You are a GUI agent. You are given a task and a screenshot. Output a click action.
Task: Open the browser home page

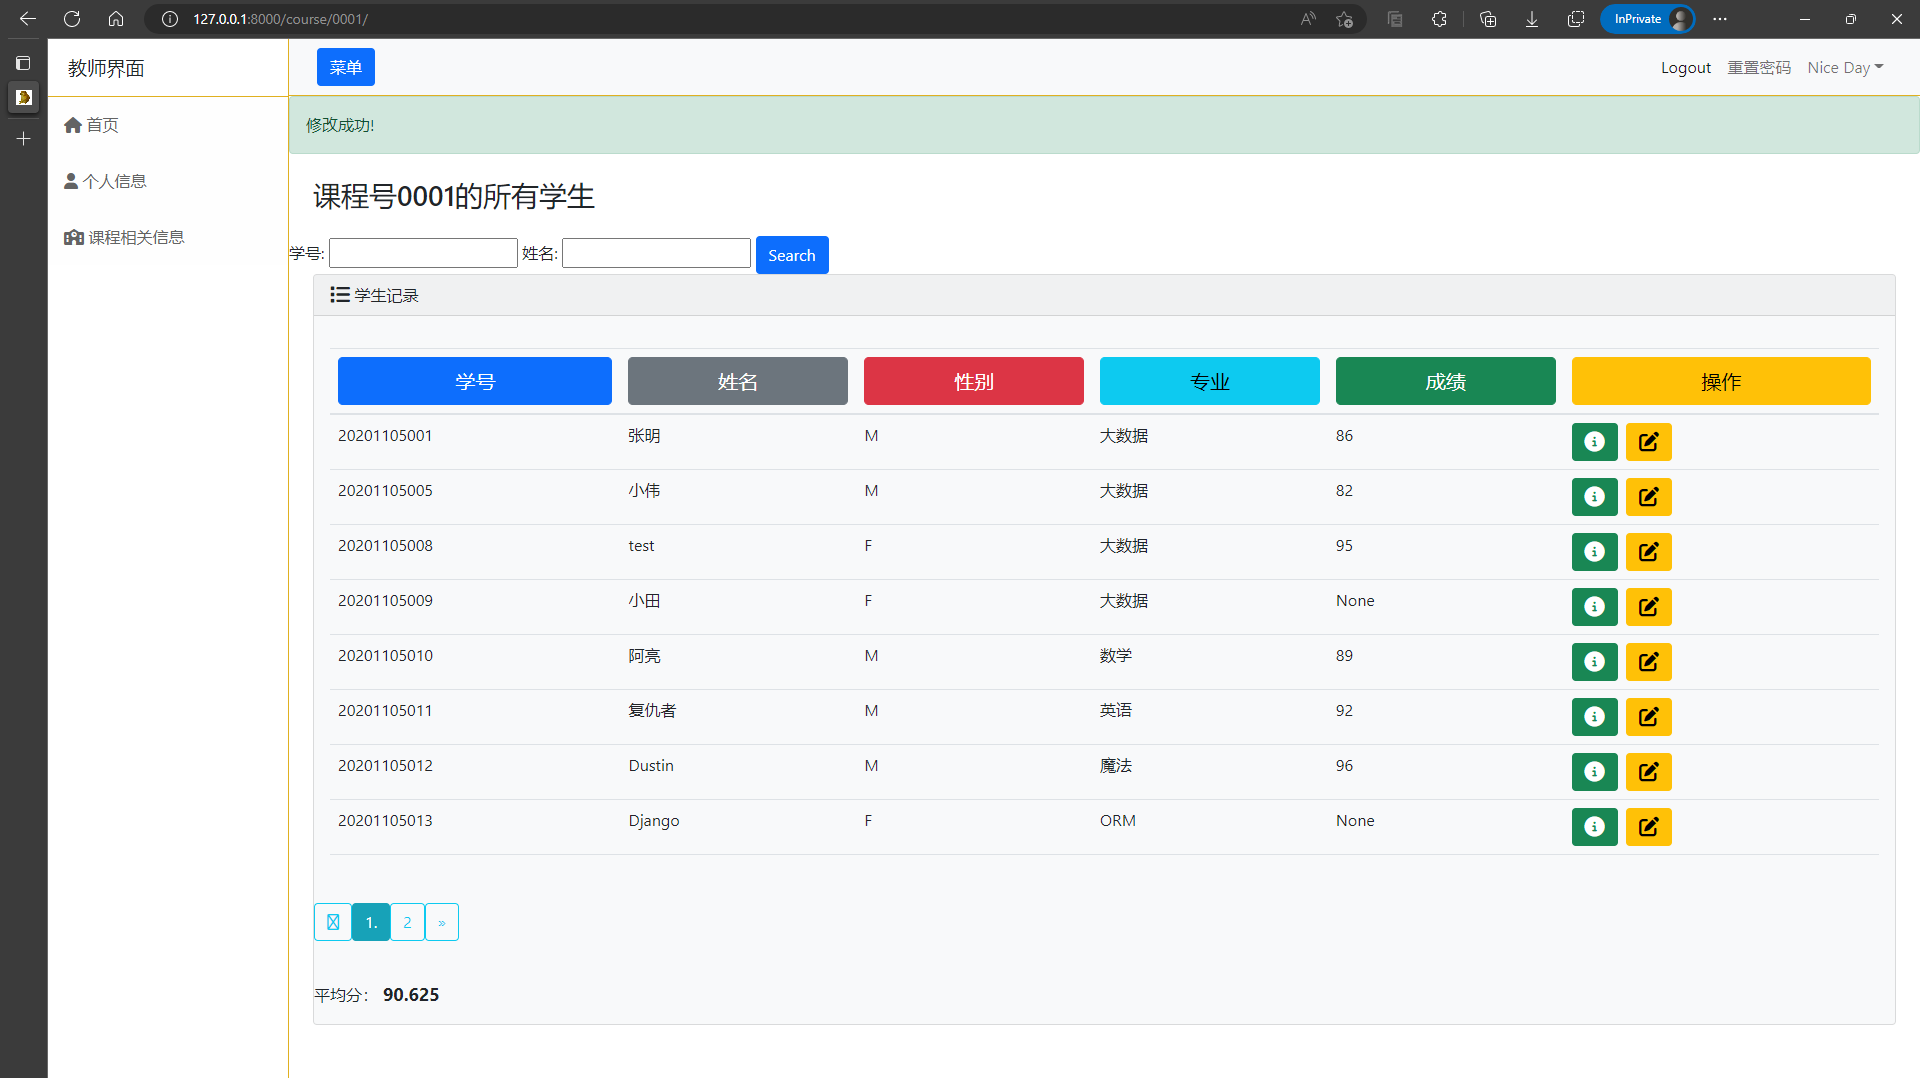tap(116, 19)
